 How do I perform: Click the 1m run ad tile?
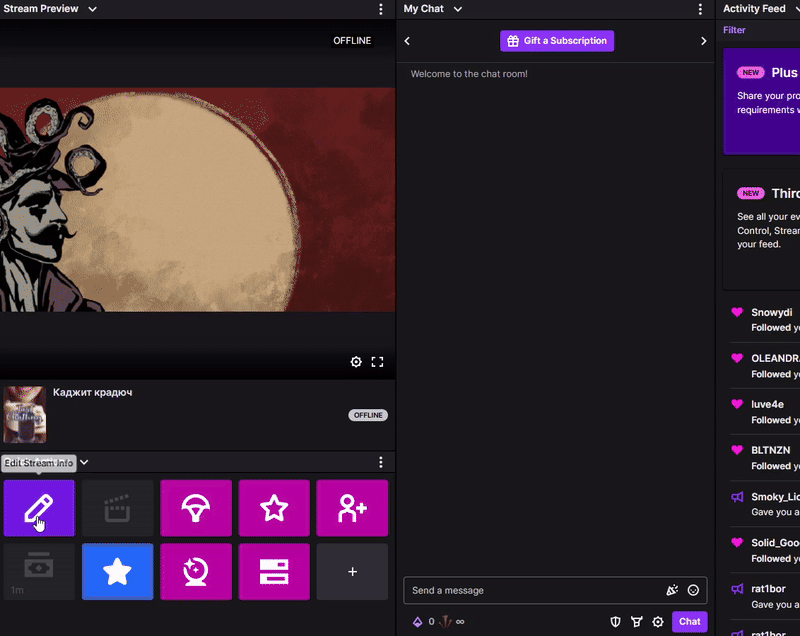[39, 571]
